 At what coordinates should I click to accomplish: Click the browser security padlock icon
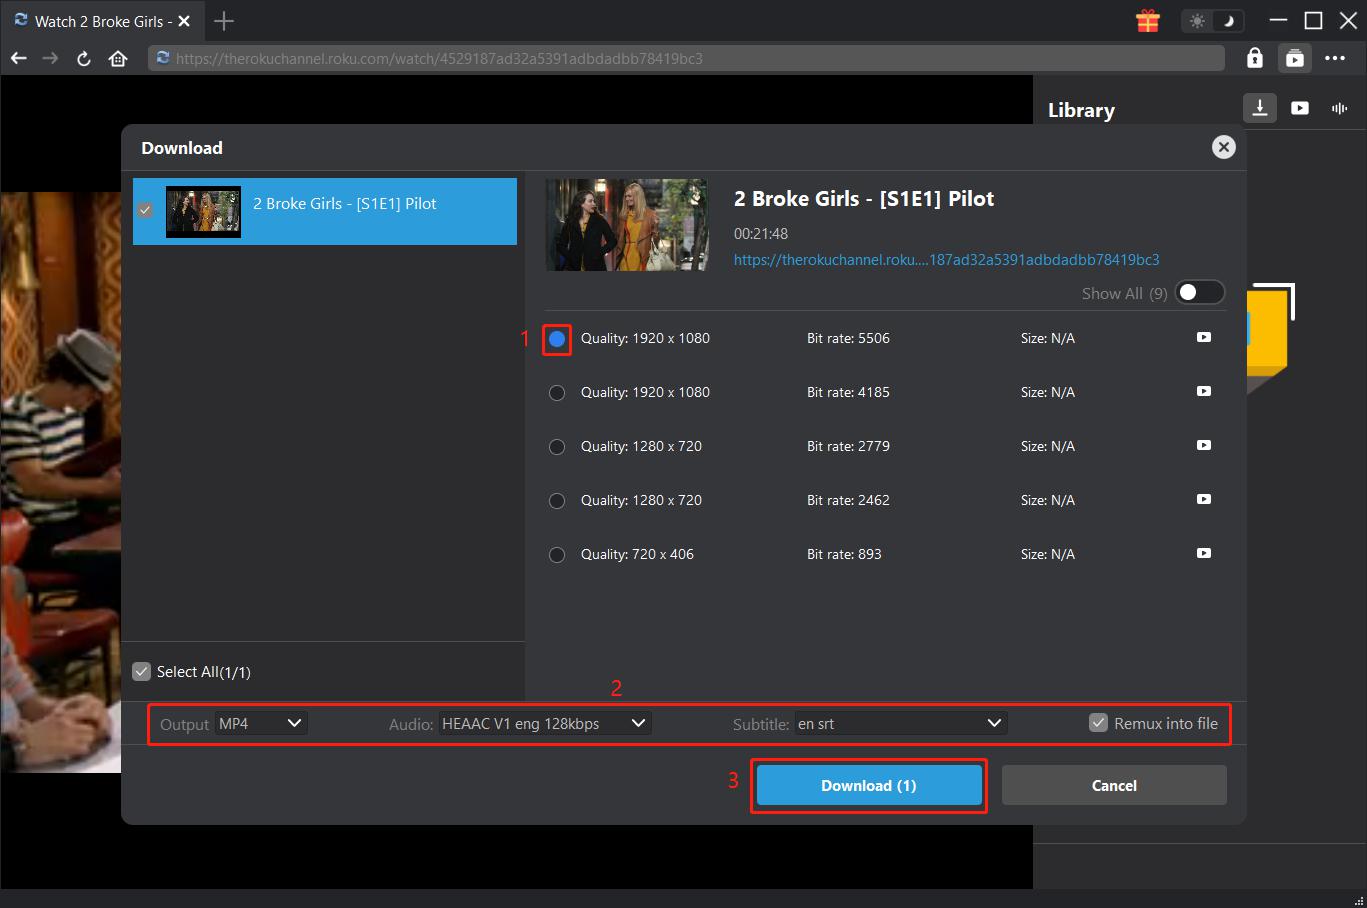[1254, 57]
